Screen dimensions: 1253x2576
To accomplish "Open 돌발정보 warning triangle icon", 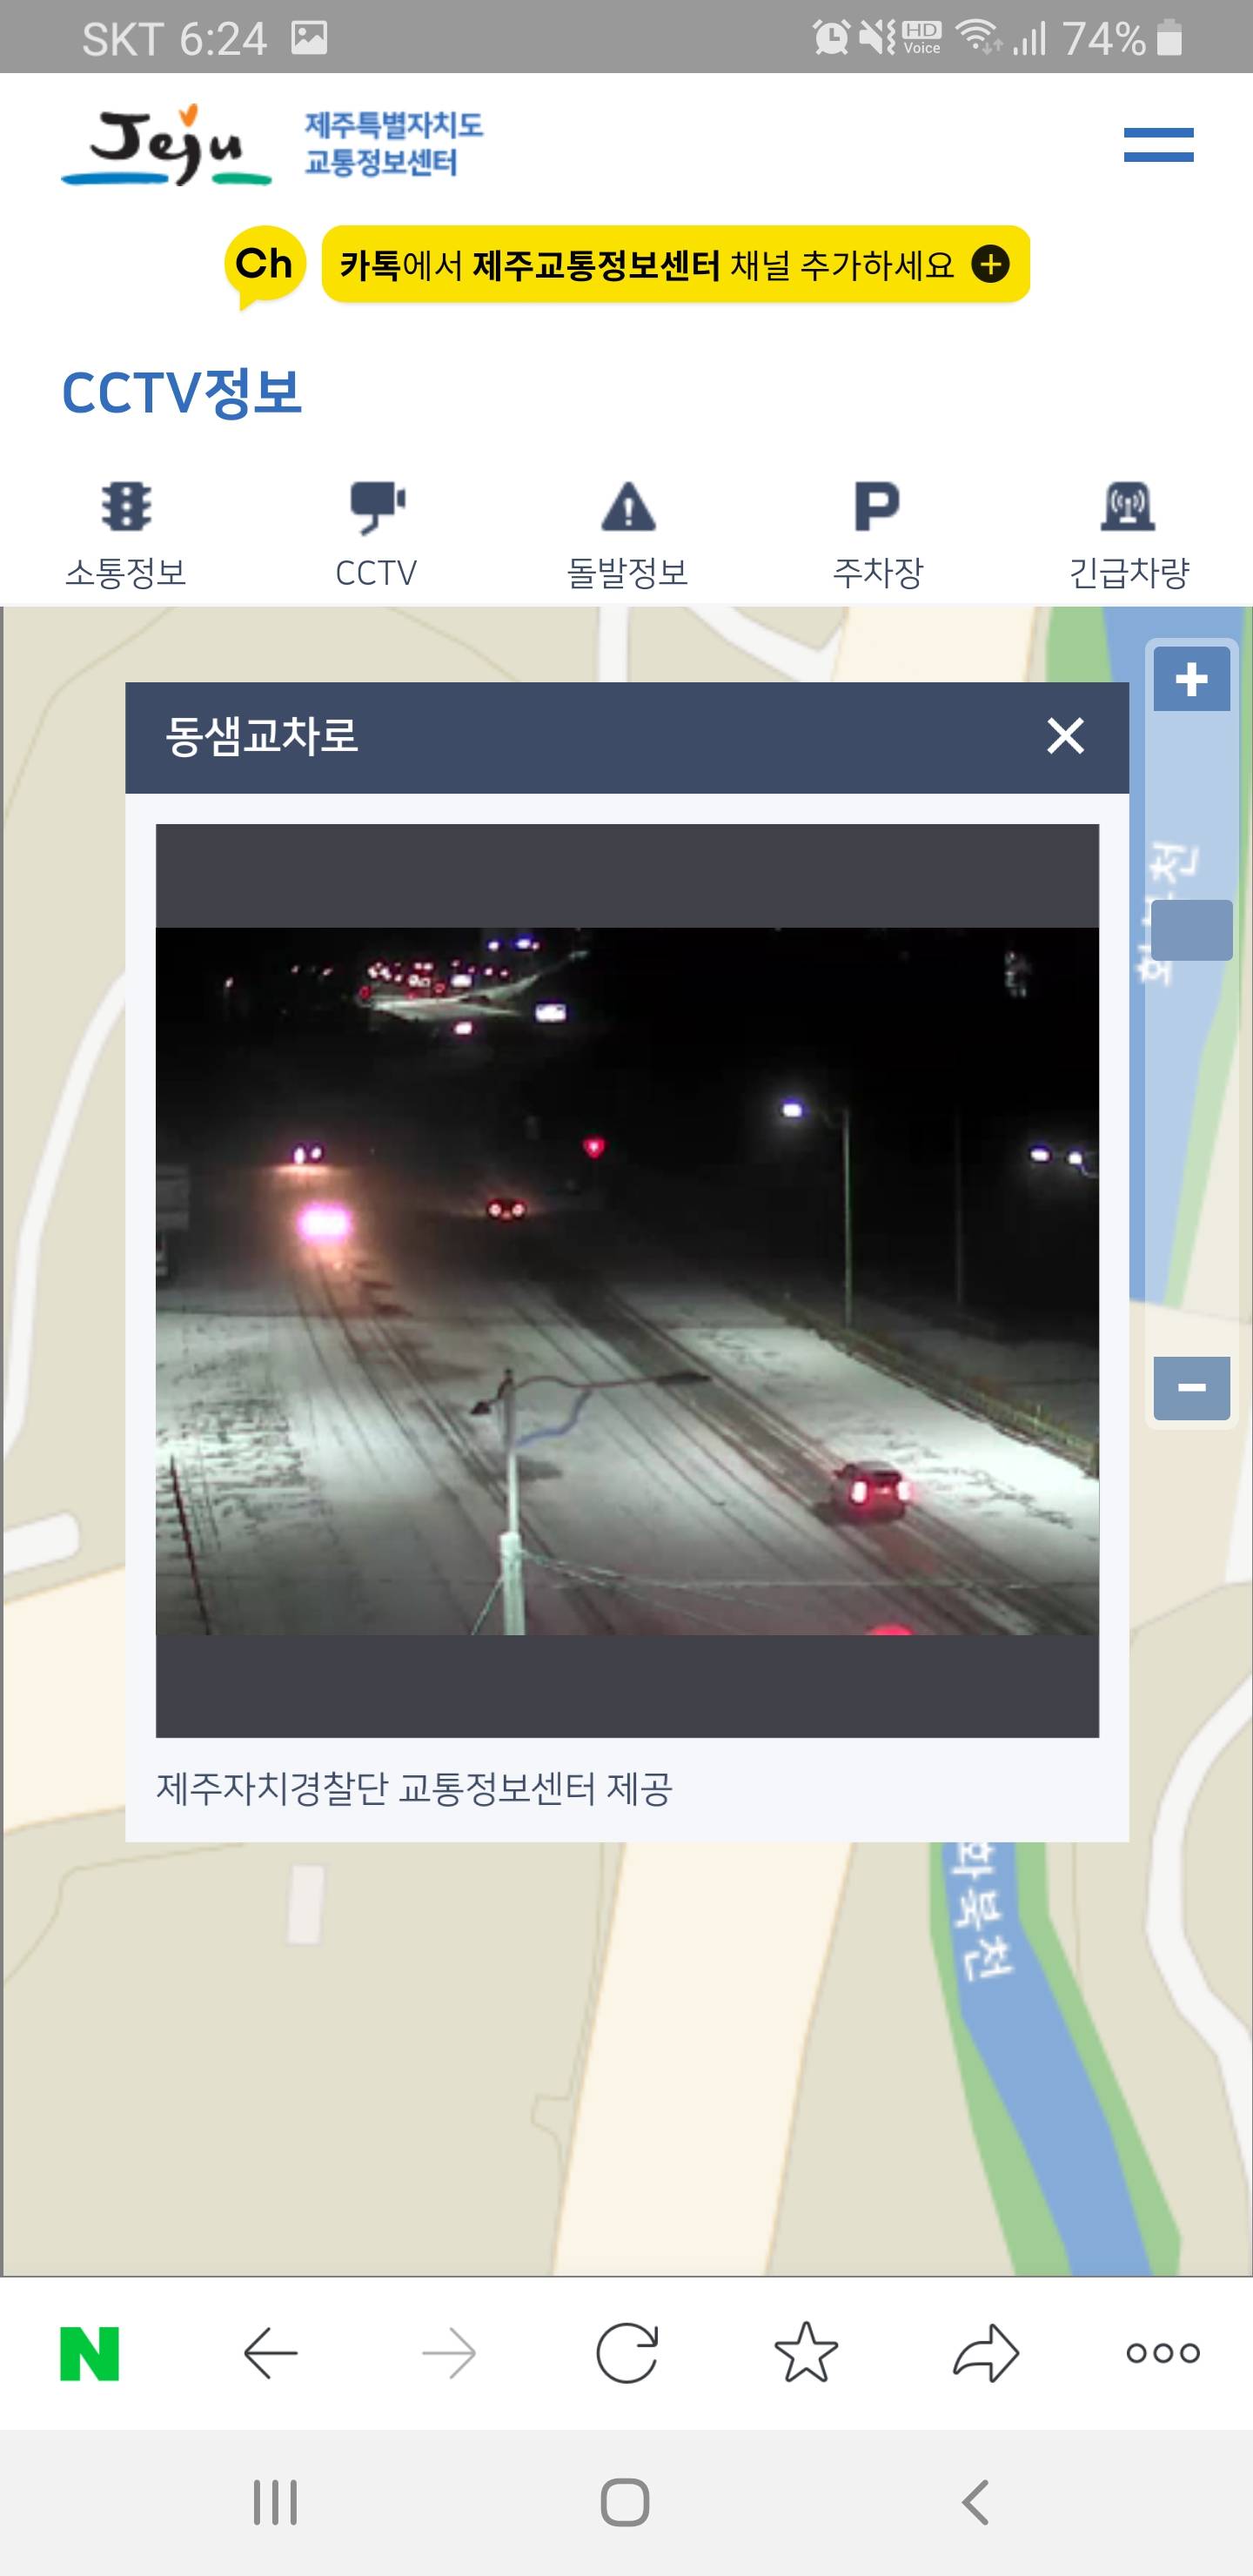I will pos(628,506).
